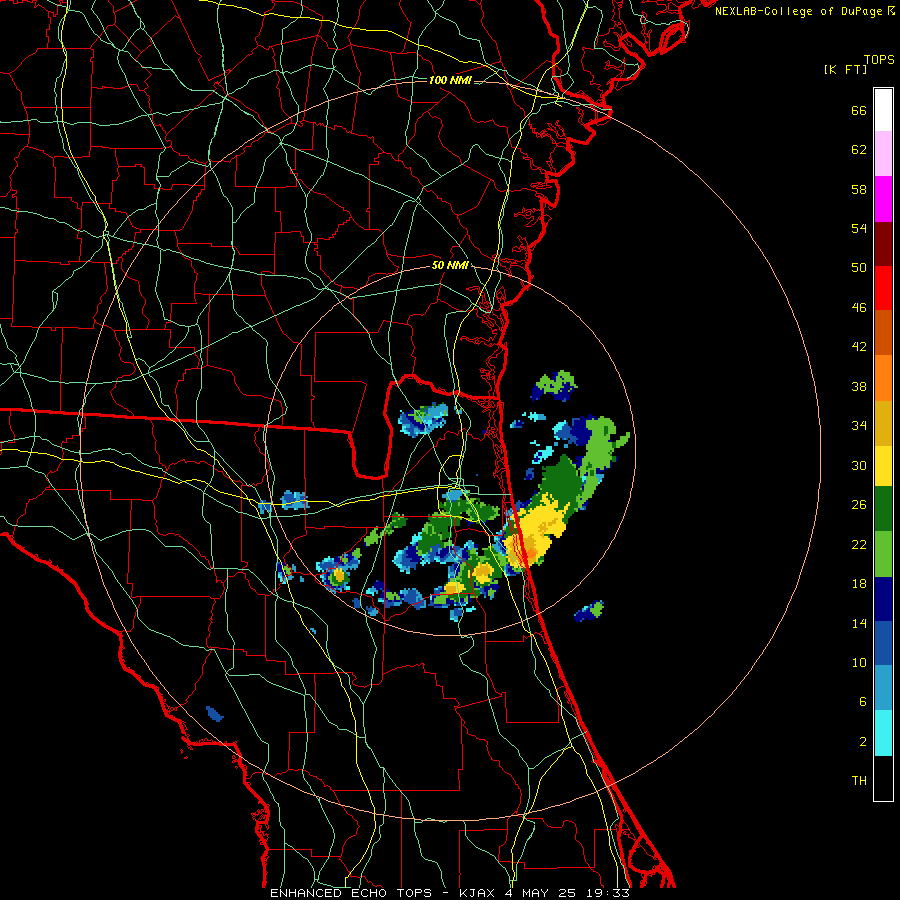The width and height of the screenshot is (900, 900).
Task: Click the medium blue legend swatch
Action: 883,643
